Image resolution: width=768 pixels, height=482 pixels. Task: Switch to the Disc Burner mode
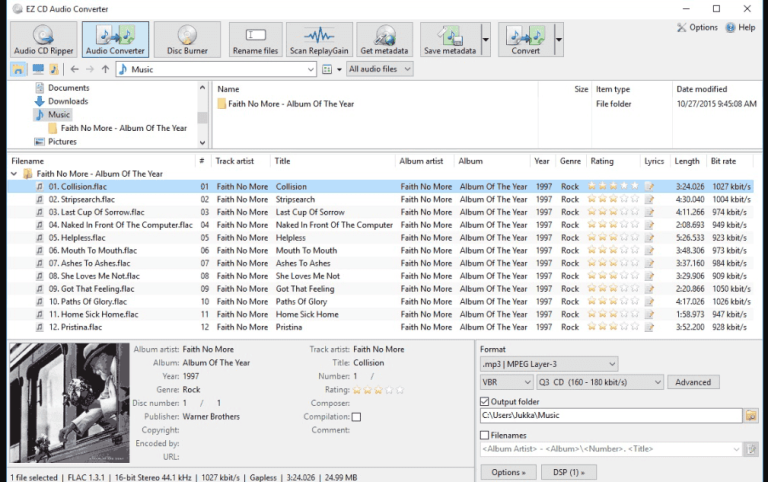coord(187,39)
